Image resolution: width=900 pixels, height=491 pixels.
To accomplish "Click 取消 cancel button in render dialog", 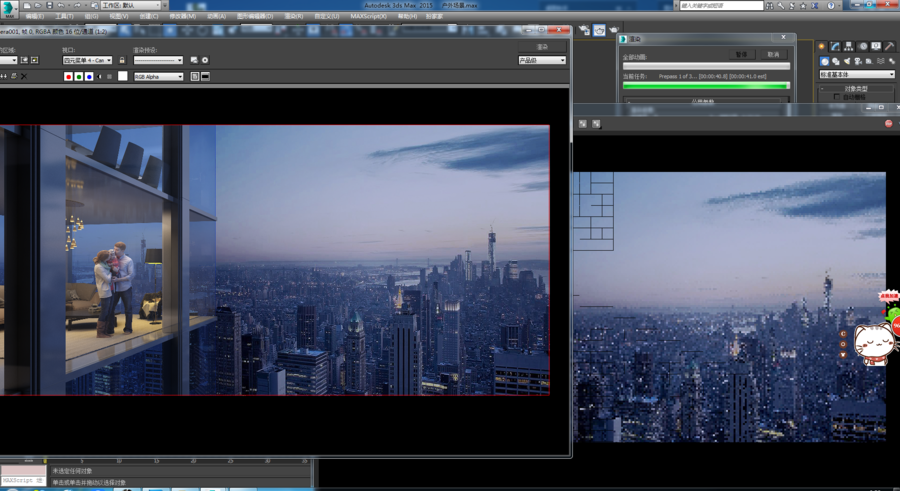I will [774, 55].
